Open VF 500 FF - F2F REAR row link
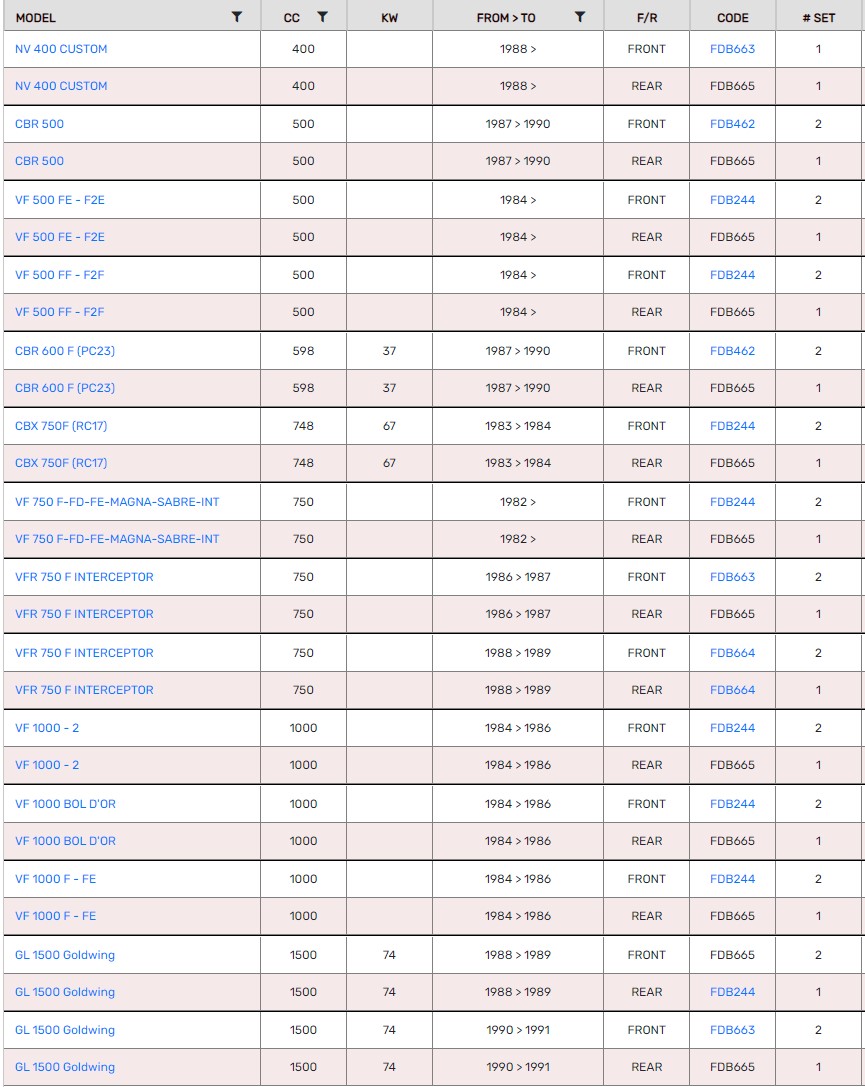The width and height of the screenshot is (865, 1087). click(60, 312)
